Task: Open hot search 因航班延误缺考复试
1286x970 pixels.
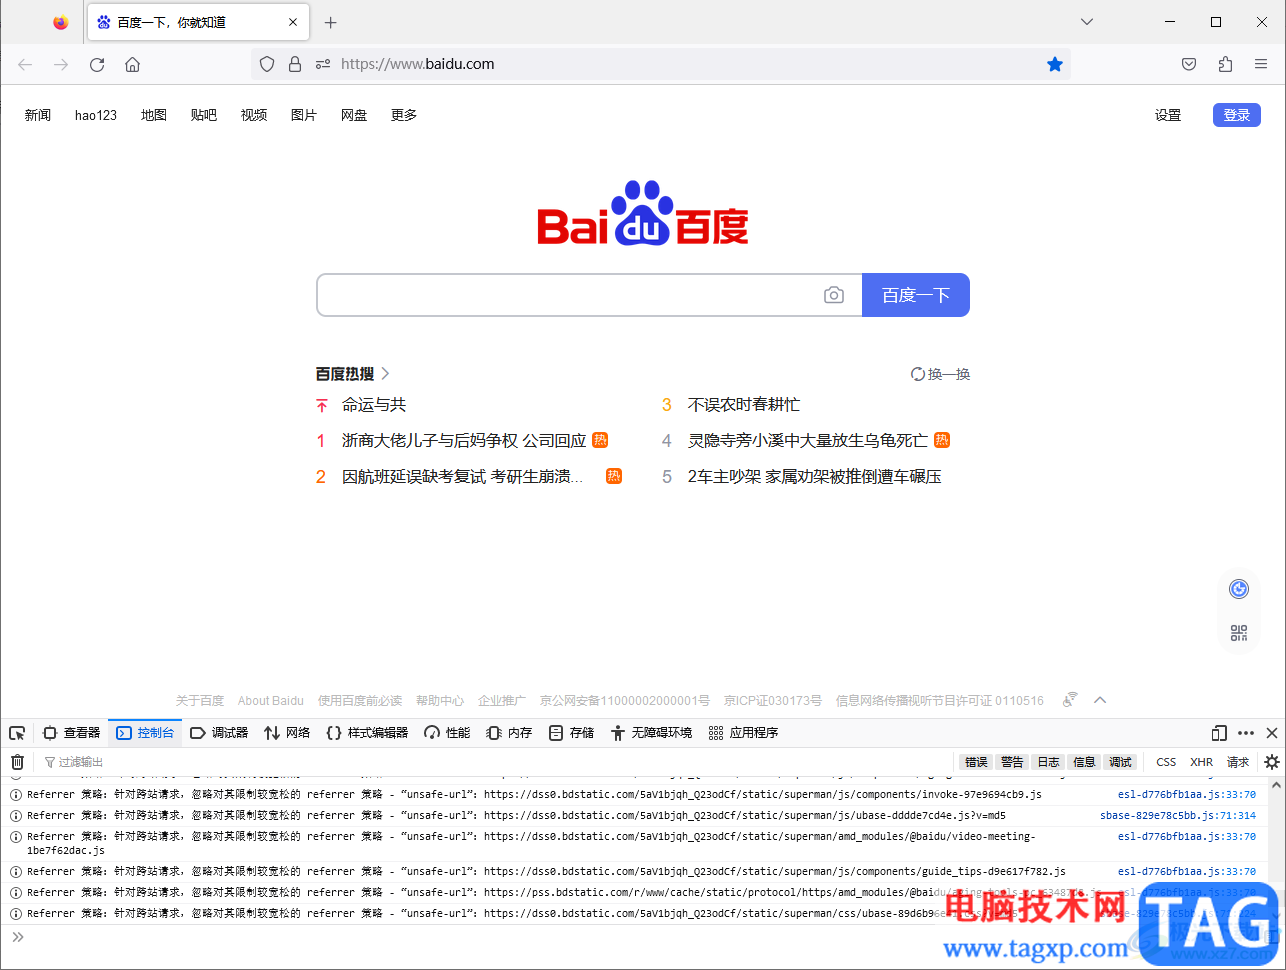Action: point(462,477)
